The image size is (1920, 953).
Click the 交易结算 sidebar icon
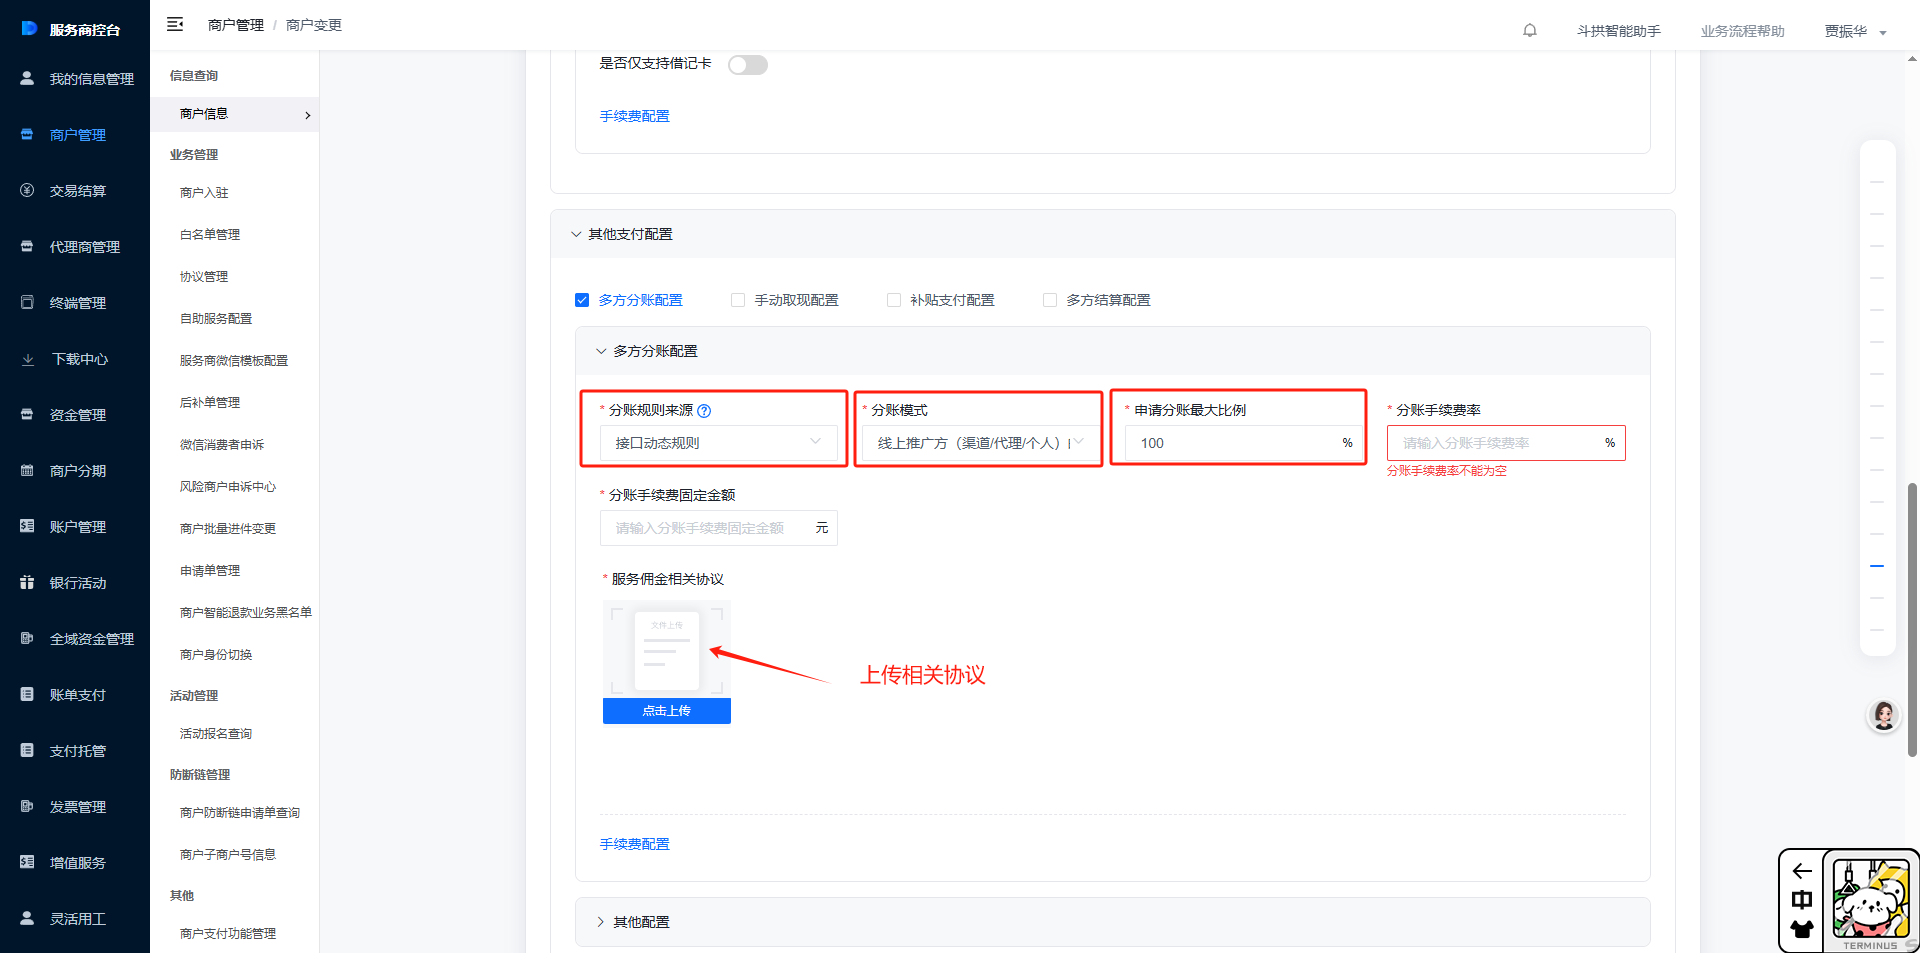(27, 190)
